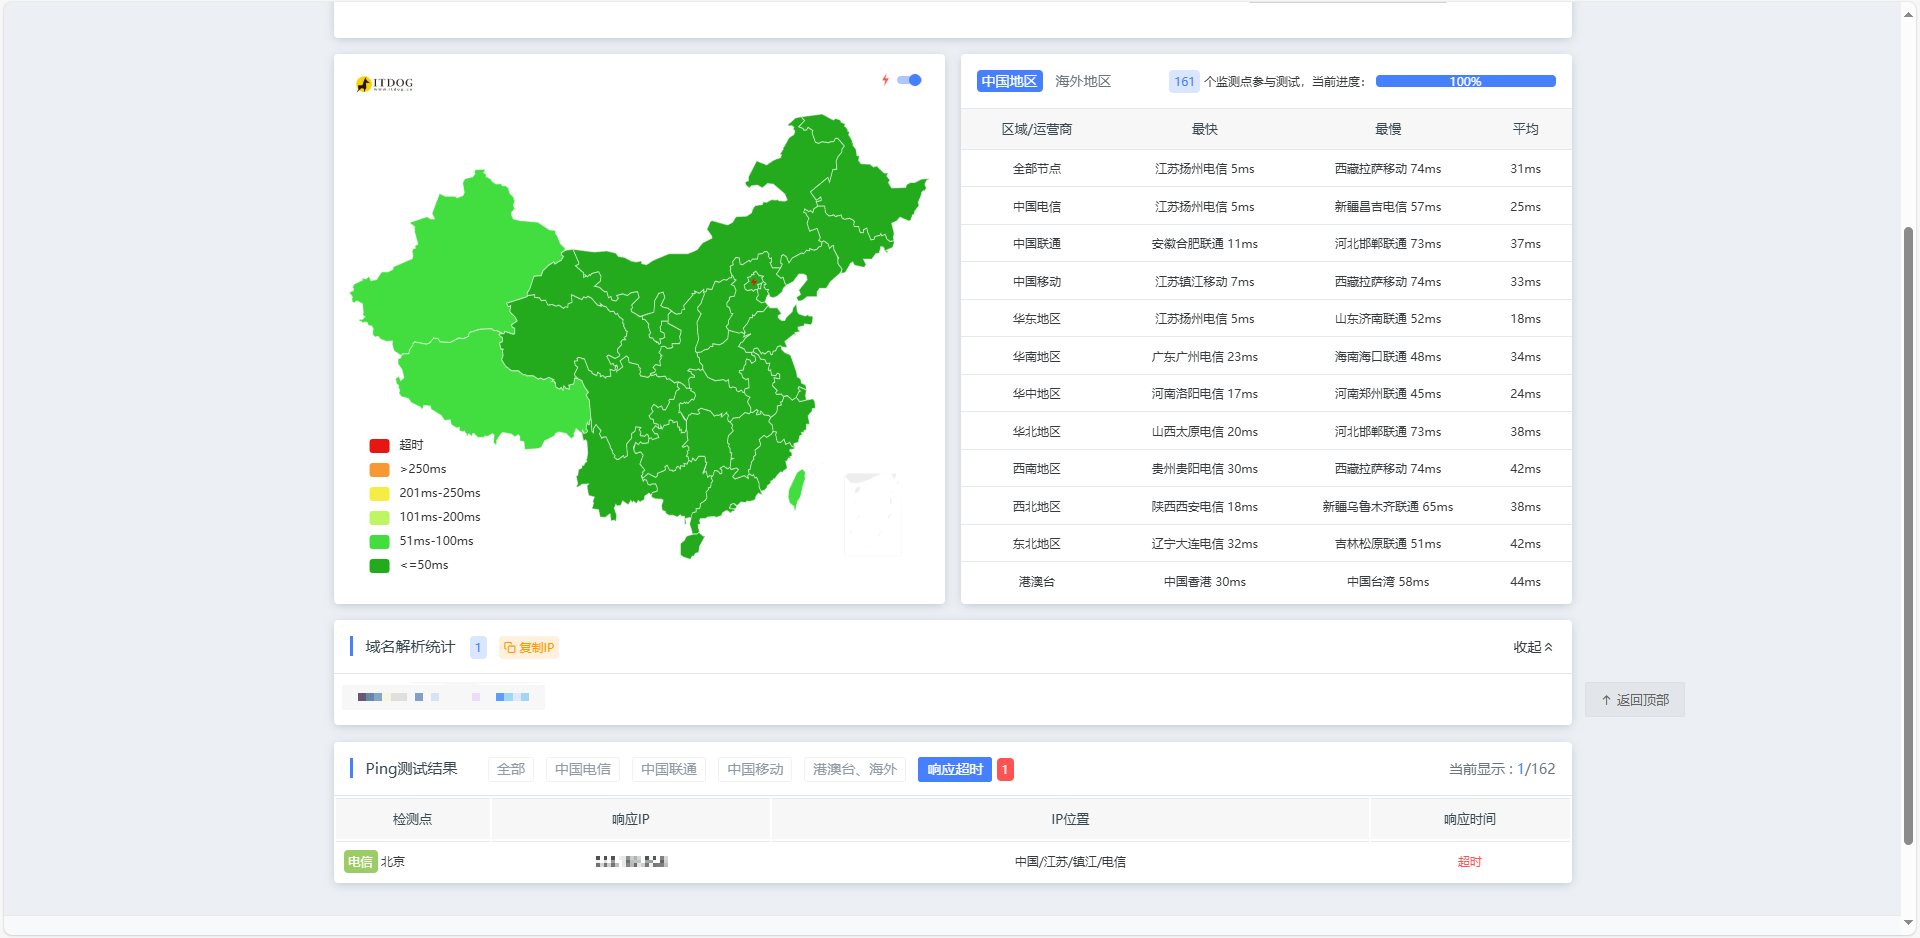Click the ITDOG logo on the map
This screenshot has width=1920, height=938.
(x=384, y=84)
